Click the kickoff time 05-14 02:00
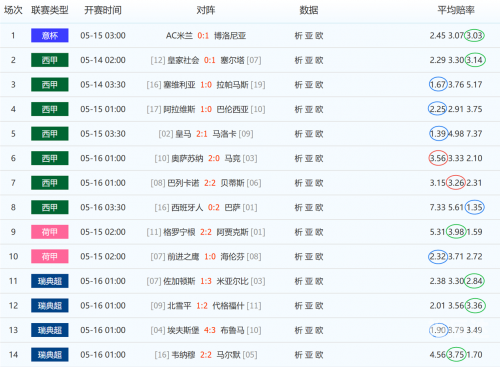 pos(103,60)
